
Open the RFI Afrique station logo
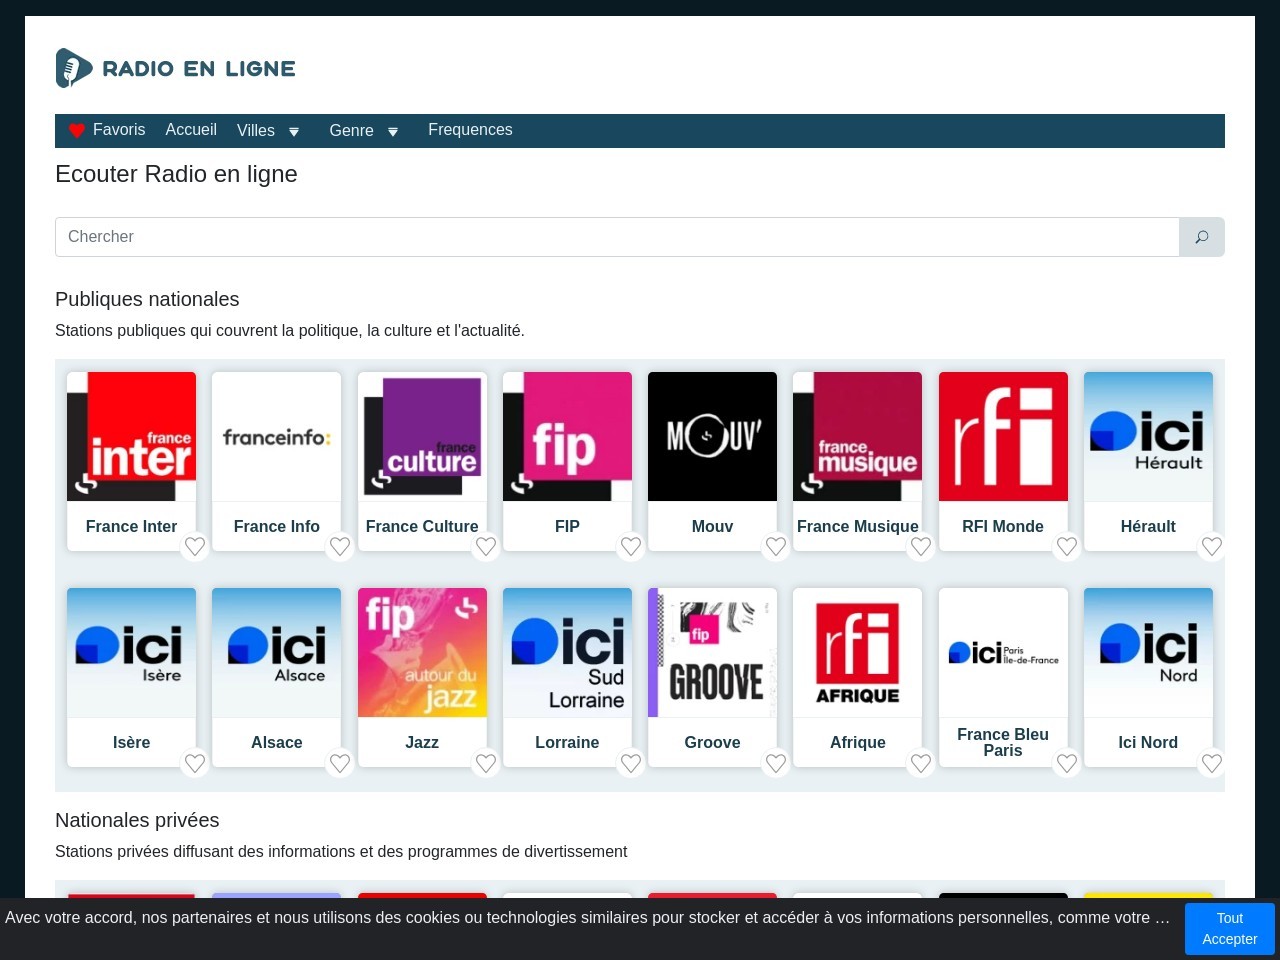coord(858,652)
